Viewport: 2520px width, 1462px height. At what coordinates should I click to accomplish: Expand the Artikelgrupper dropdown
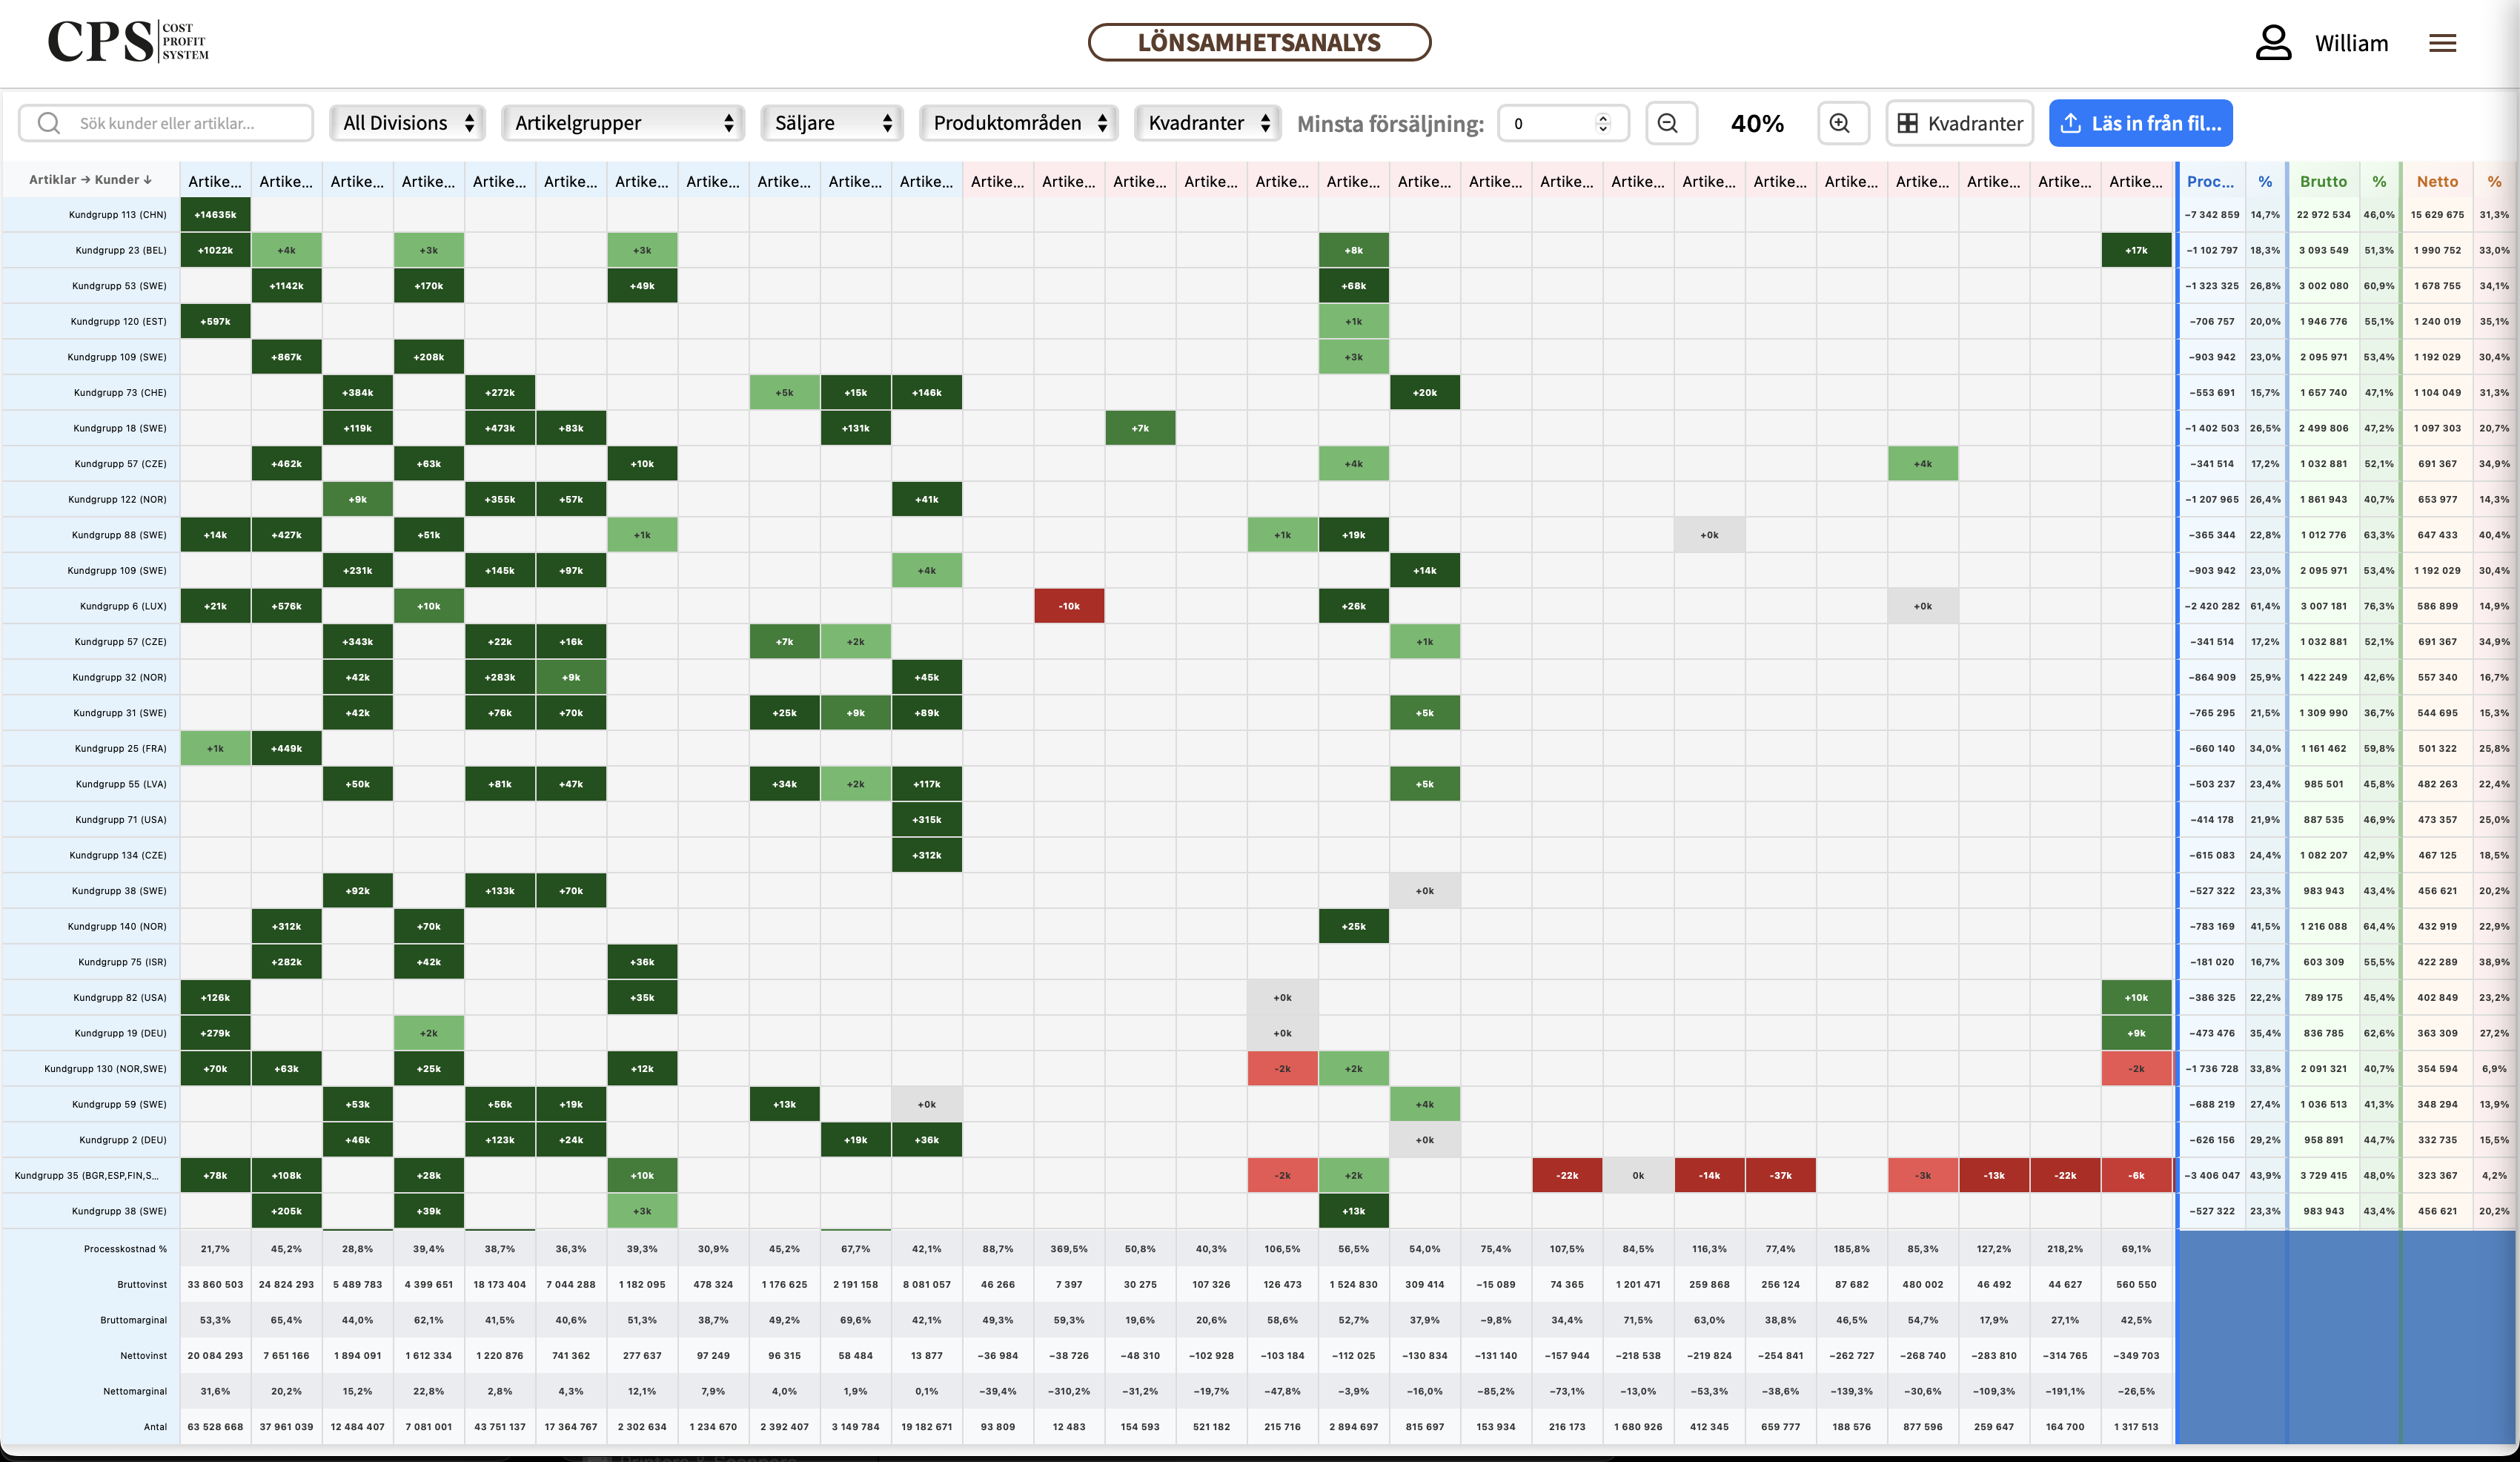pyautogui.click(x=623, y=123)
